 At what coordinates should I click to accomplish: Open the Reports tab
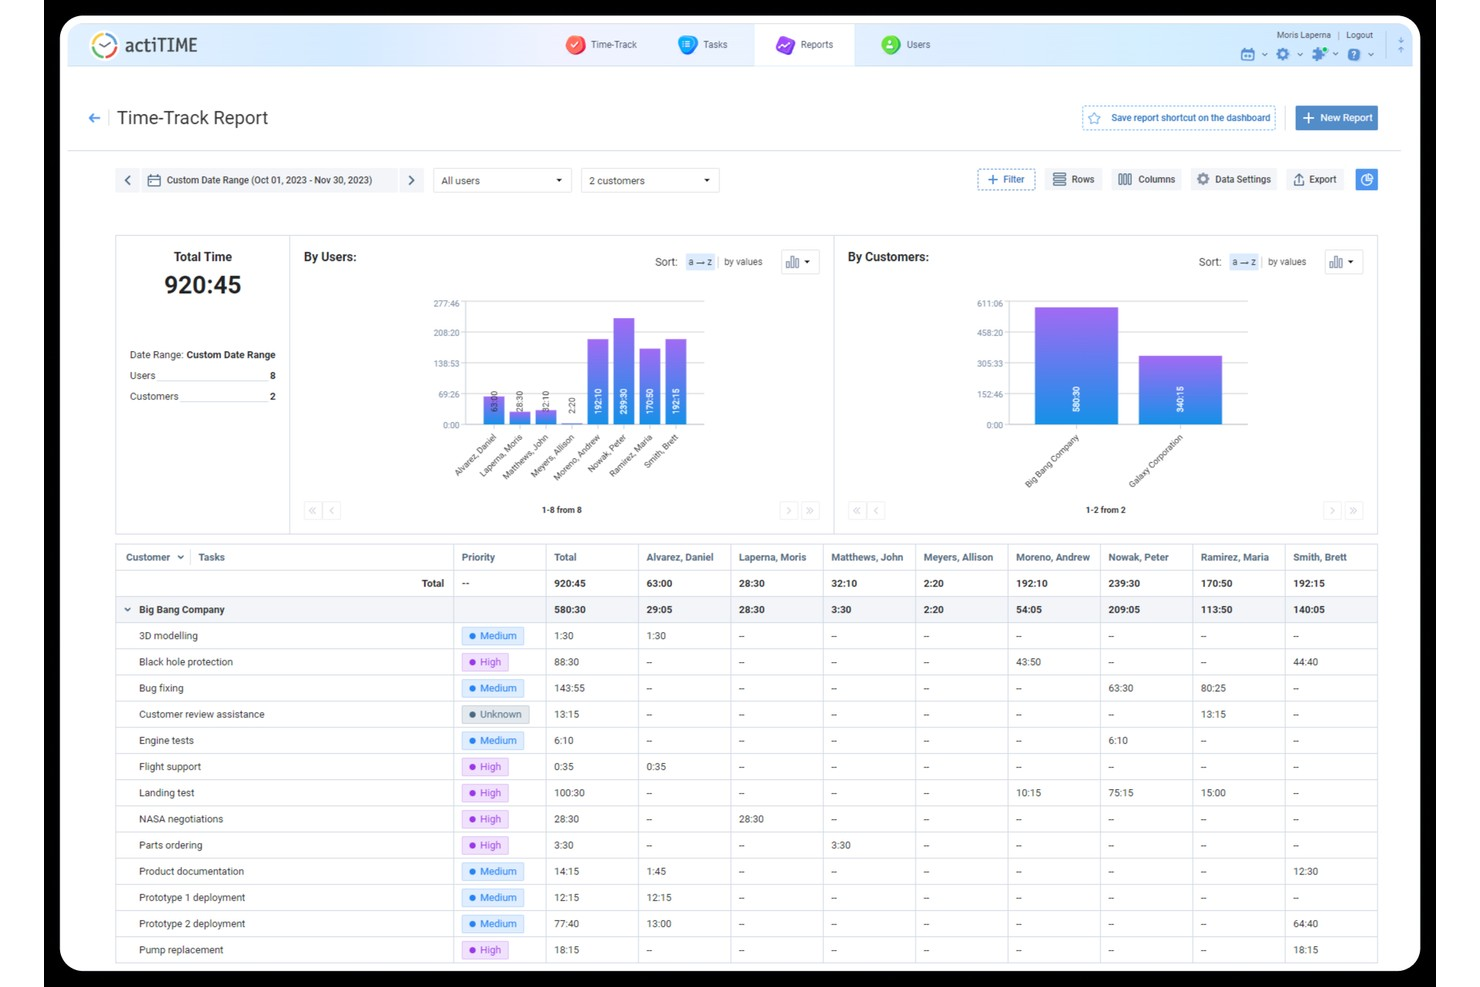[x=804, y=45]
